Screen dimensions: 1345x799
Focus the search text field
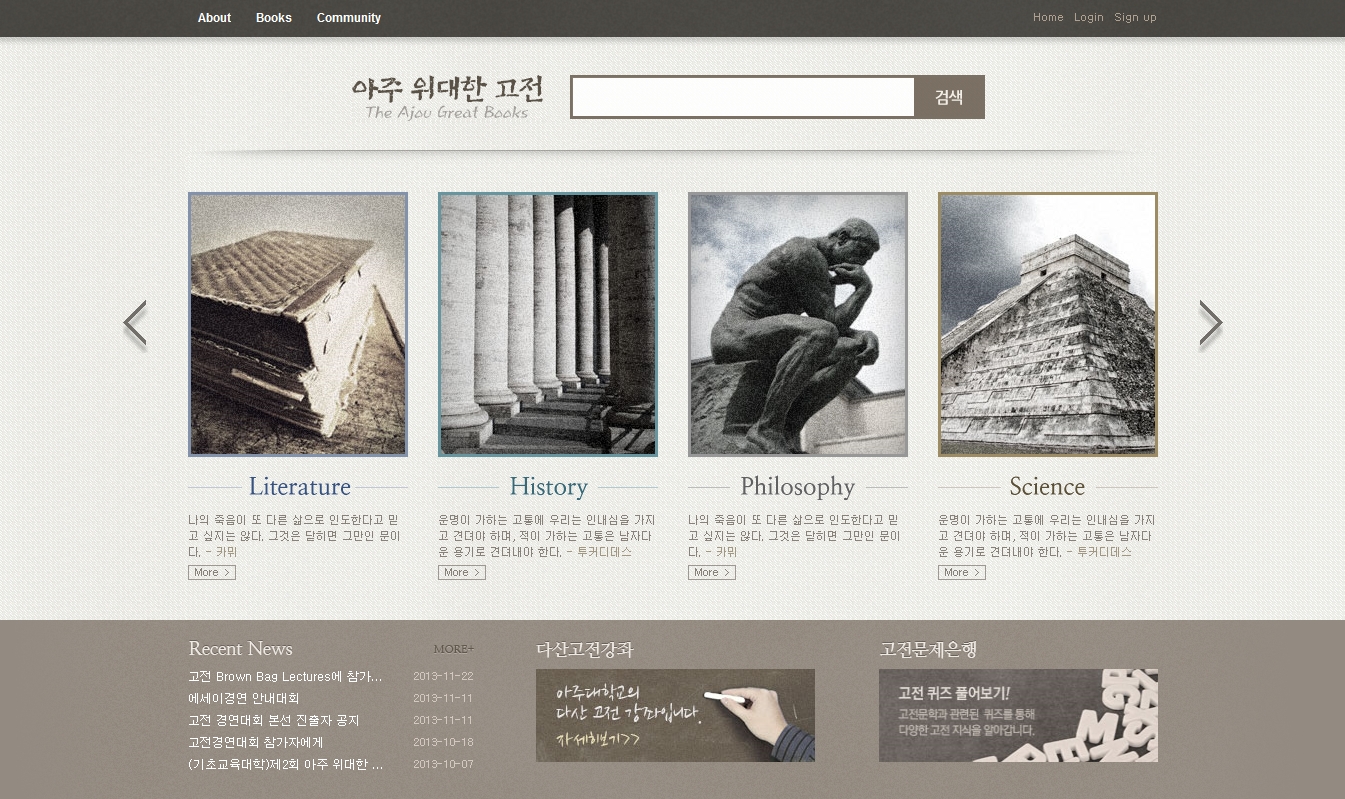pos(743,97)
